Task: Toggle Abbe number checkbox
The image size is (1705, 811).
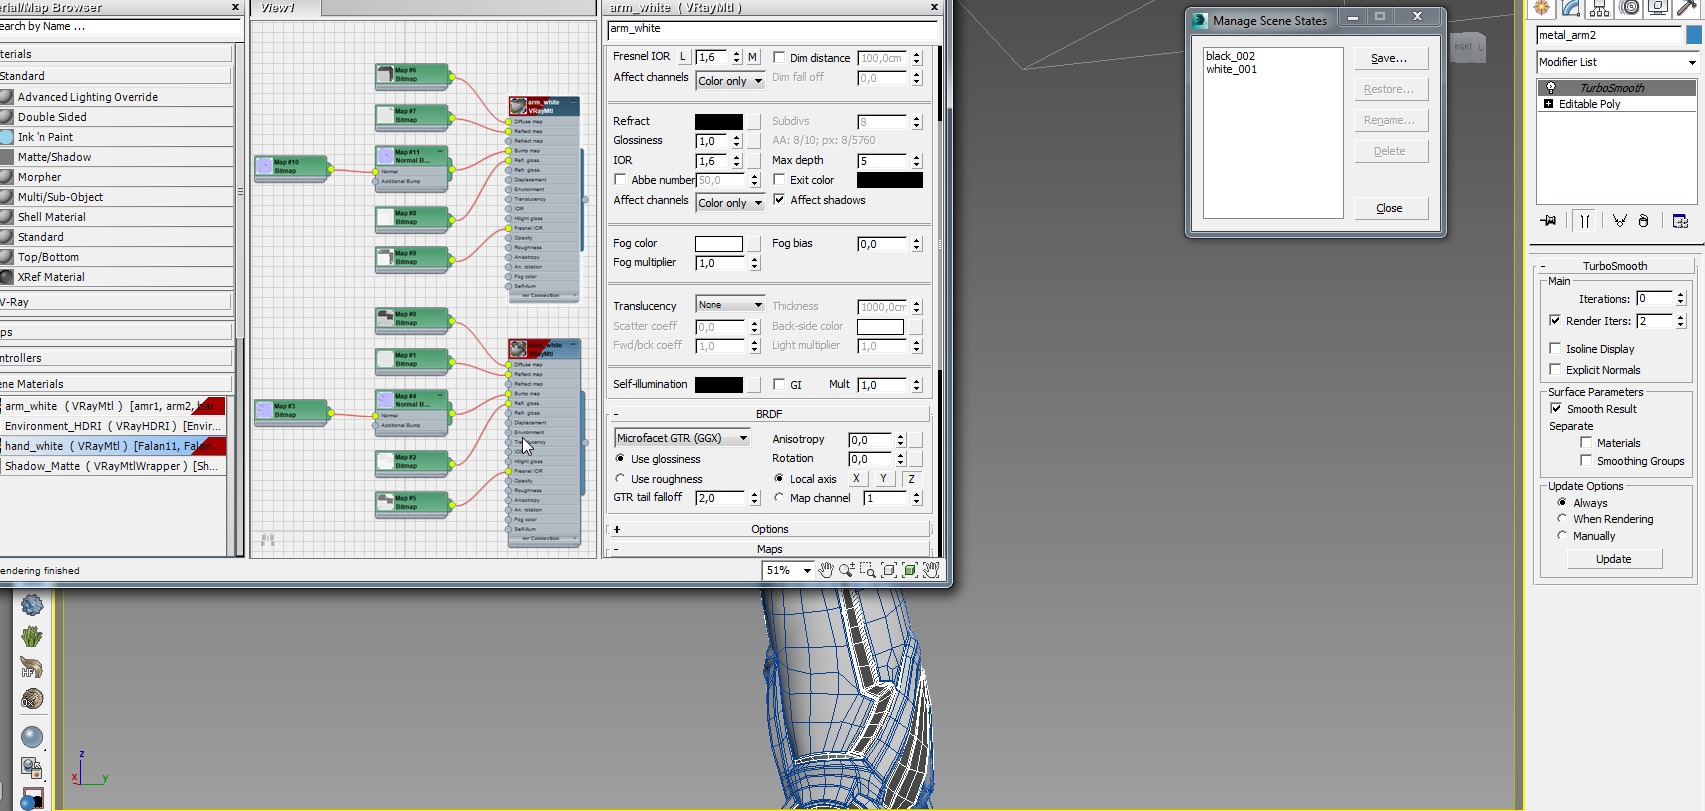Action: coord(620,180)
